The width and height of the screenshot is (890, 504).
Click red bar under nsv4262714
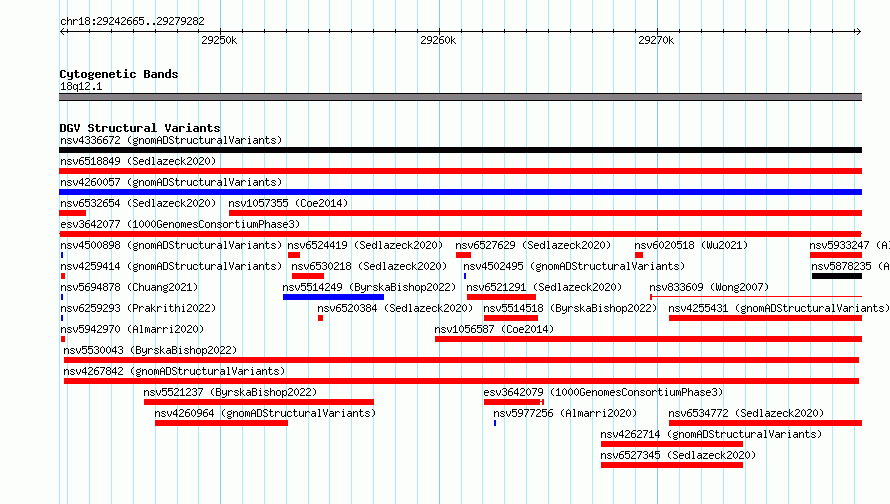tap(672, 444)
